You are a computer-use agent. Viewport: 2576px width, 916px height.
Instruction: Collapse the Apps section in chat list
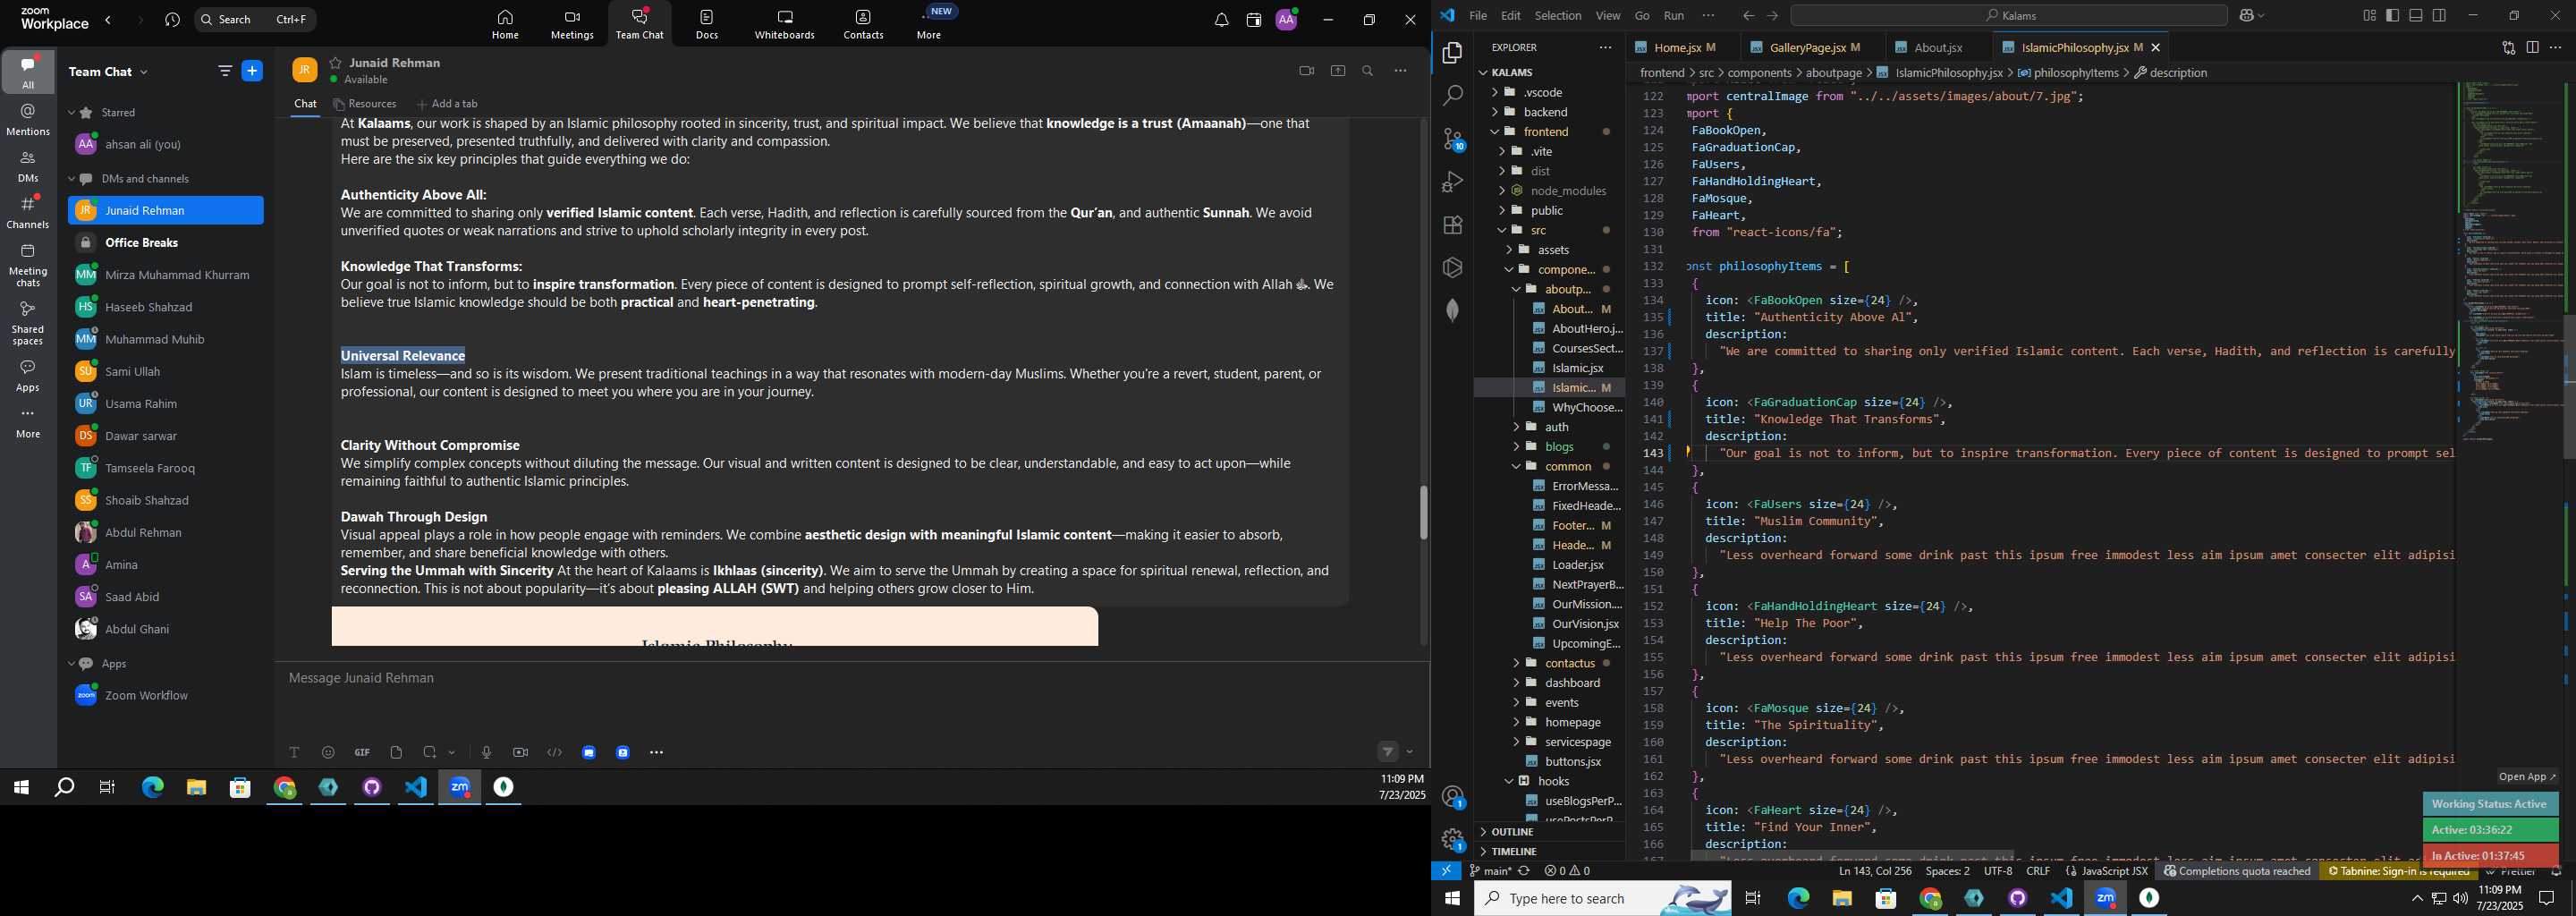pos(72,664)
